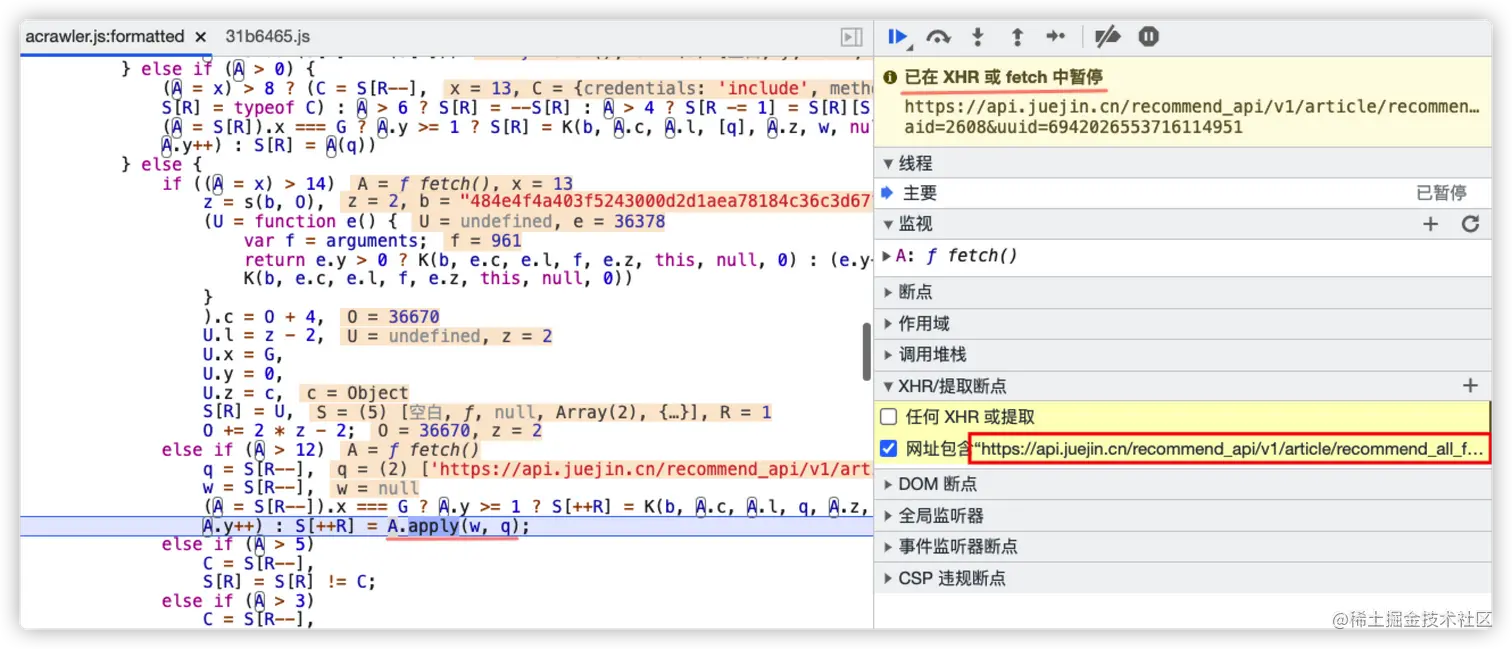This screenshot has height=649, width=1512.
Task: Click the 'else if (A > 5)' line
Action: pos(238,545)
